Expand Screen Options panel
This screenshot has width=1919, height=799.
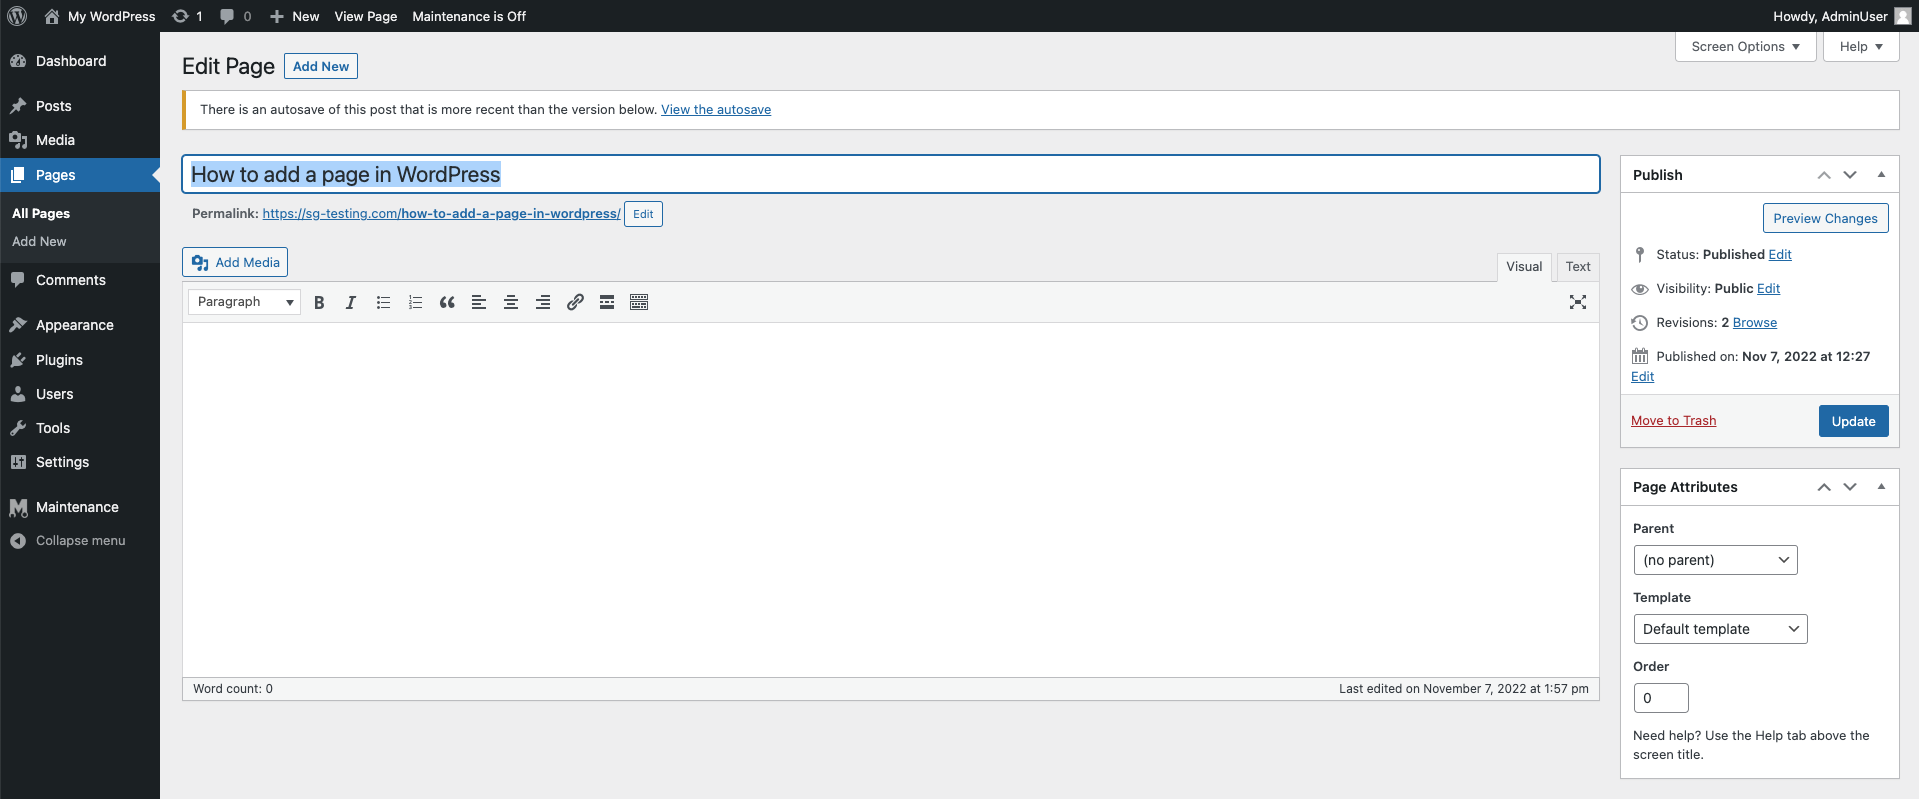click(x=1745, y=47)
